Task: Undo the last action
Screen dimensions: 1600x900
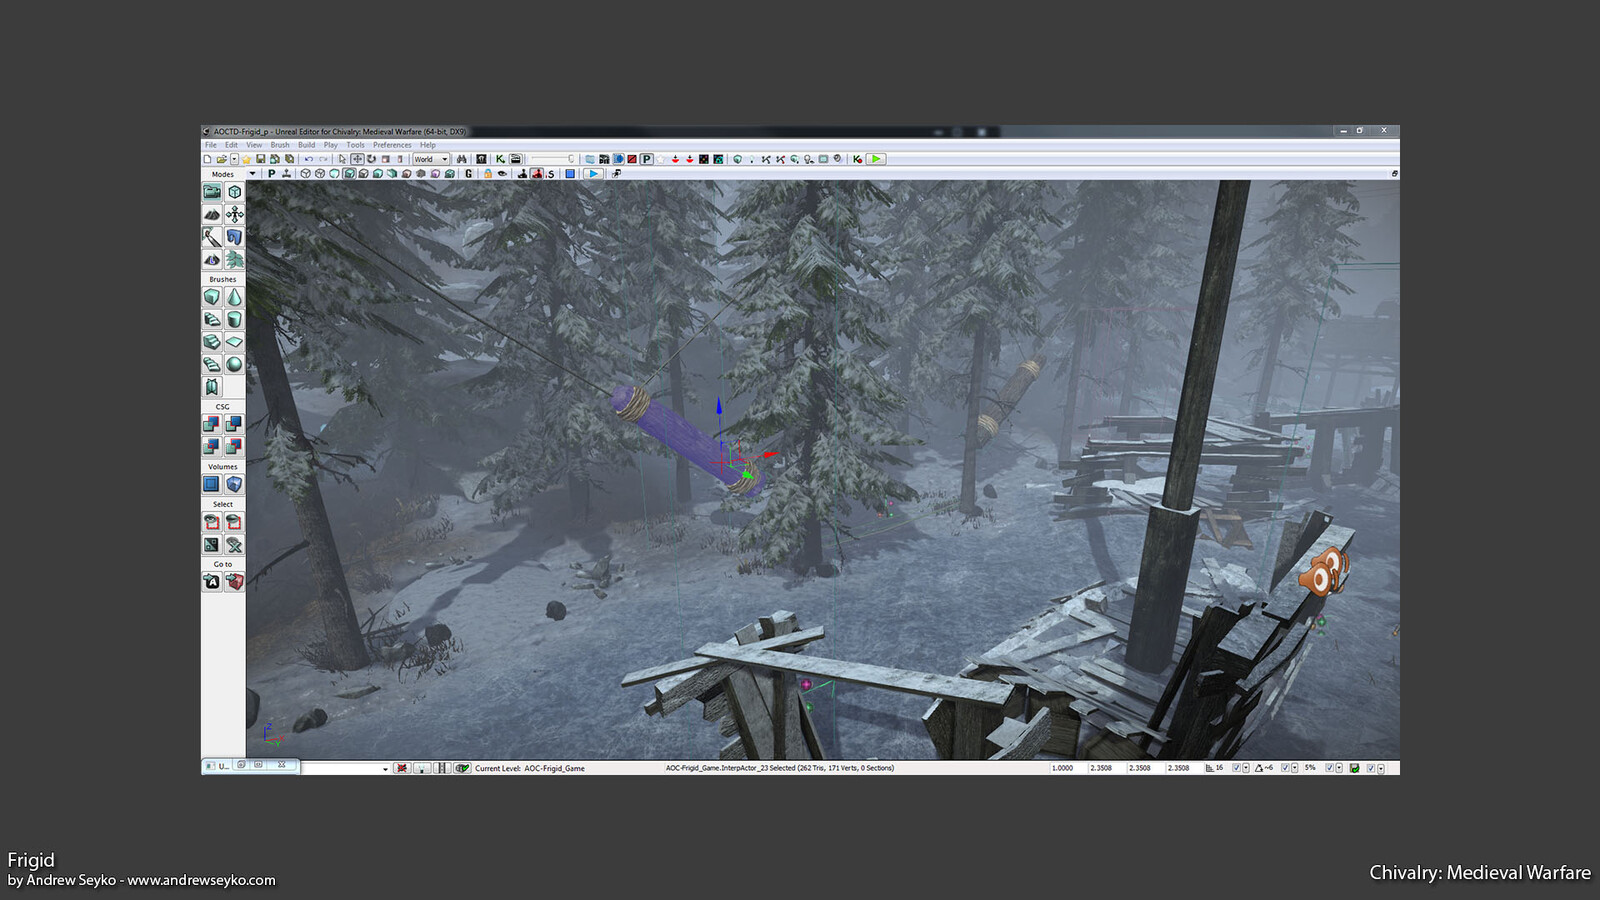Action: coord(309,159)
